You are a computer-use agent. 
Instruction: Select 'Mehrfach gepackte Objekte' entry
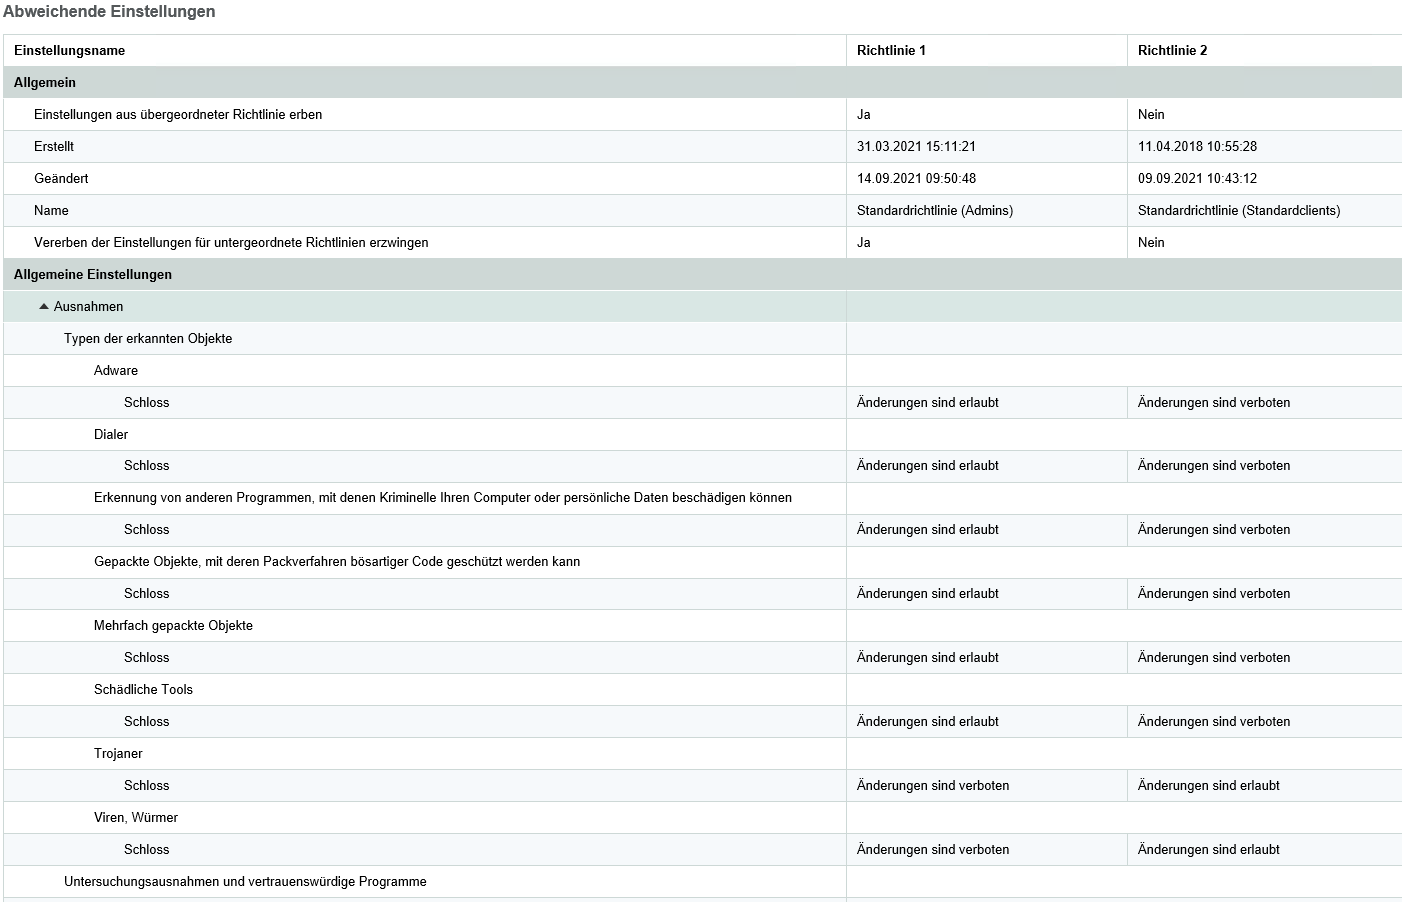click(x=173, y=626)
